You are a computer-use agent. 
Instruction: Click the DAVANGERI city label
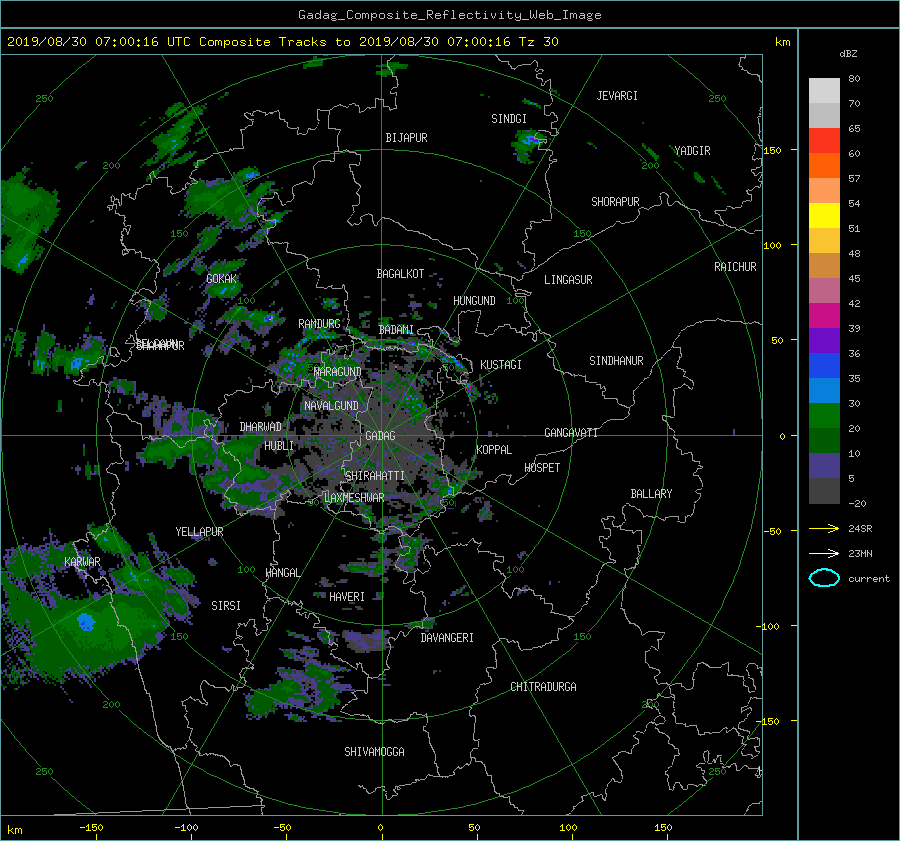pyautogui.click(x=447, y=638)
